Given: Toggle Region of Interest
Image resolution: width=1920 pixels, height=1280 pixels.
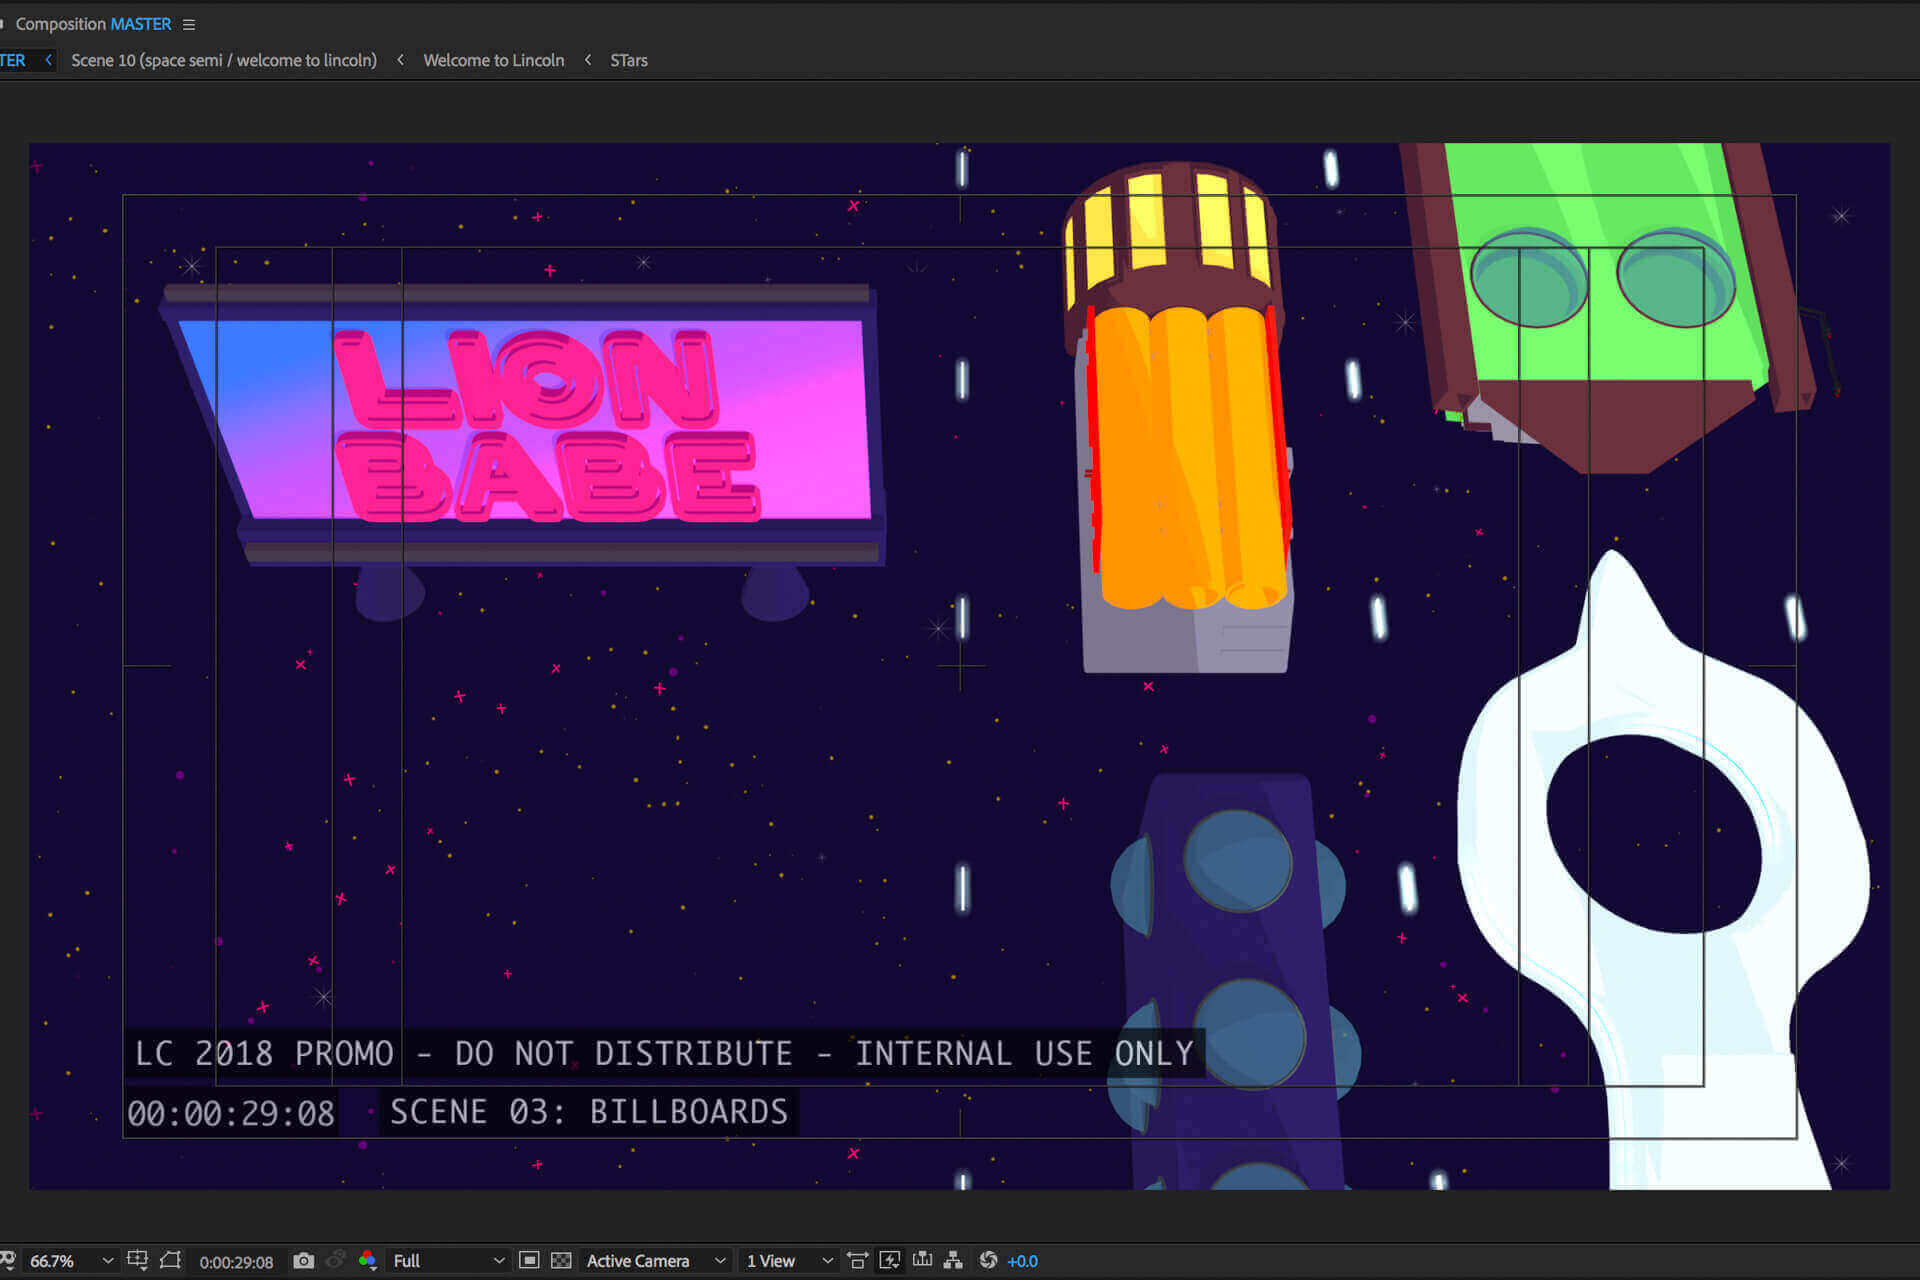Looking at the screenshot, I should coord(530,1260).
